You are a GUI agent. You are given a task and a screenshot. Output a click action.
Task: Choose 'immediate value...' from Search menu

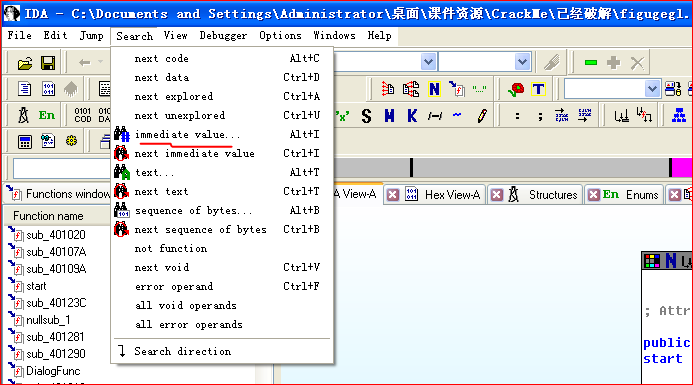[x=222, y=134]
